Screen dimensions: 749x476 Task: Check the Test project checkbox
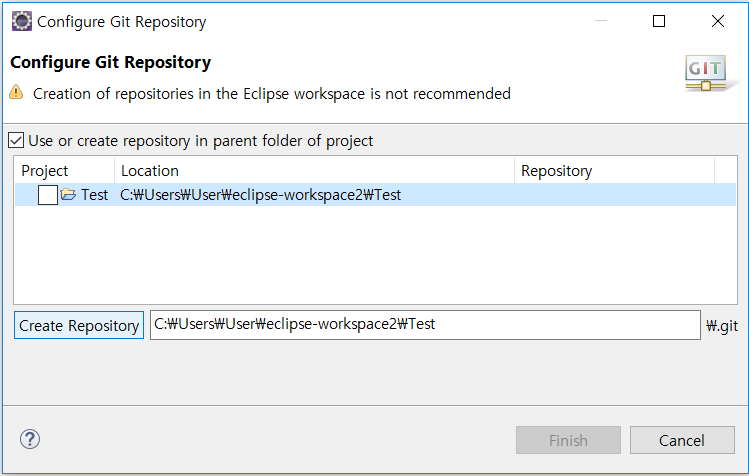click(48, 195)
